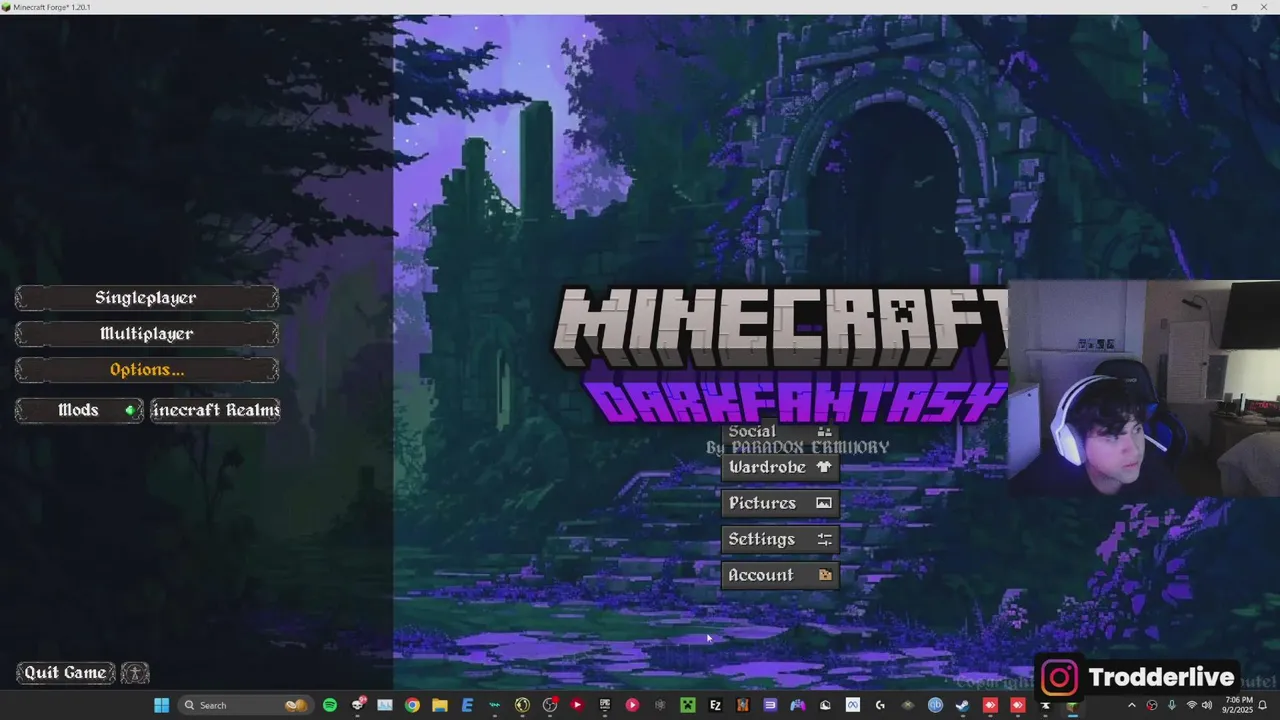Open the Settings entry with sliders icon
The image size is (1280, 720).
click(780, 539)
